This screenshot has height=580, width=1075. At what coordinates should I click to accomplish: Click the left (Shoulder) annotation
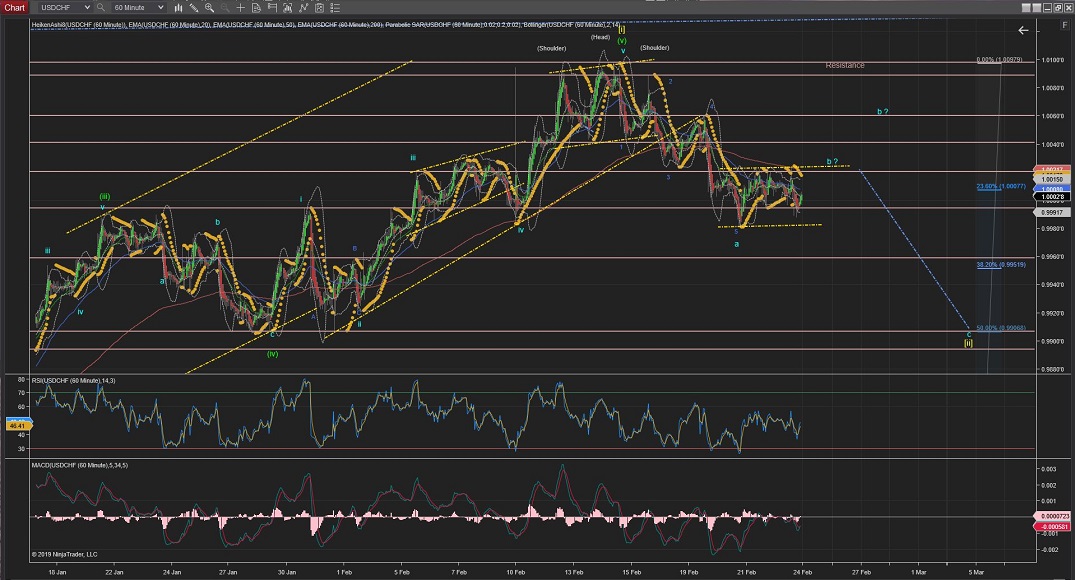[x=551, y=48]
